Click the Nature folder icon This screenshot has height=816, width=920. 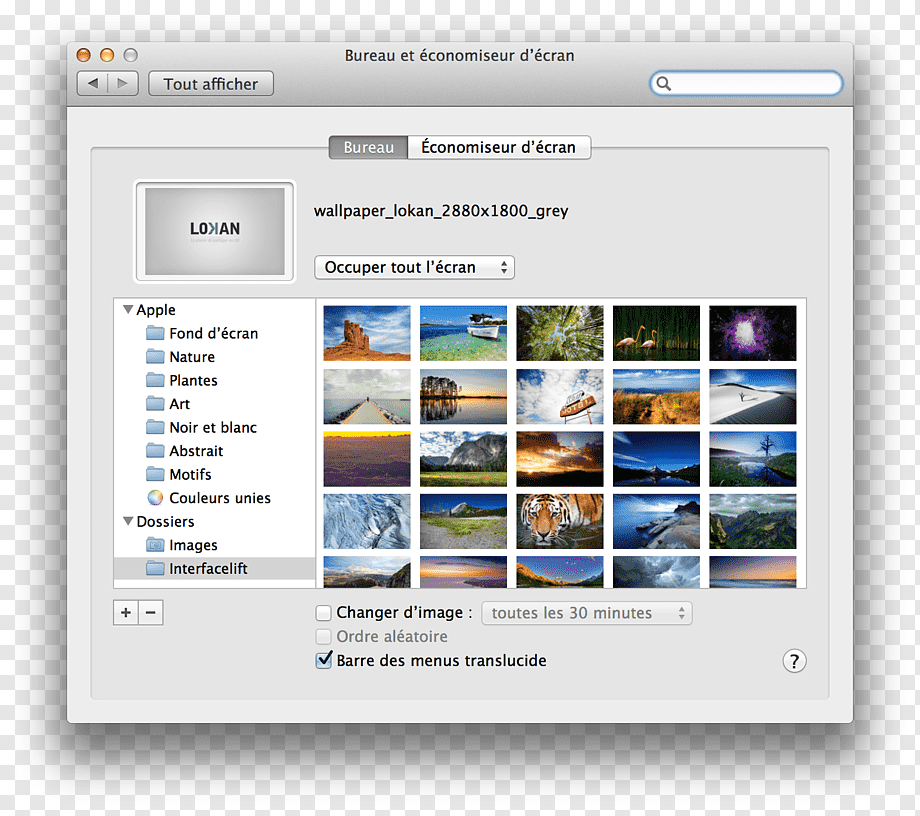pyautogui.click(x=155, y=357)
